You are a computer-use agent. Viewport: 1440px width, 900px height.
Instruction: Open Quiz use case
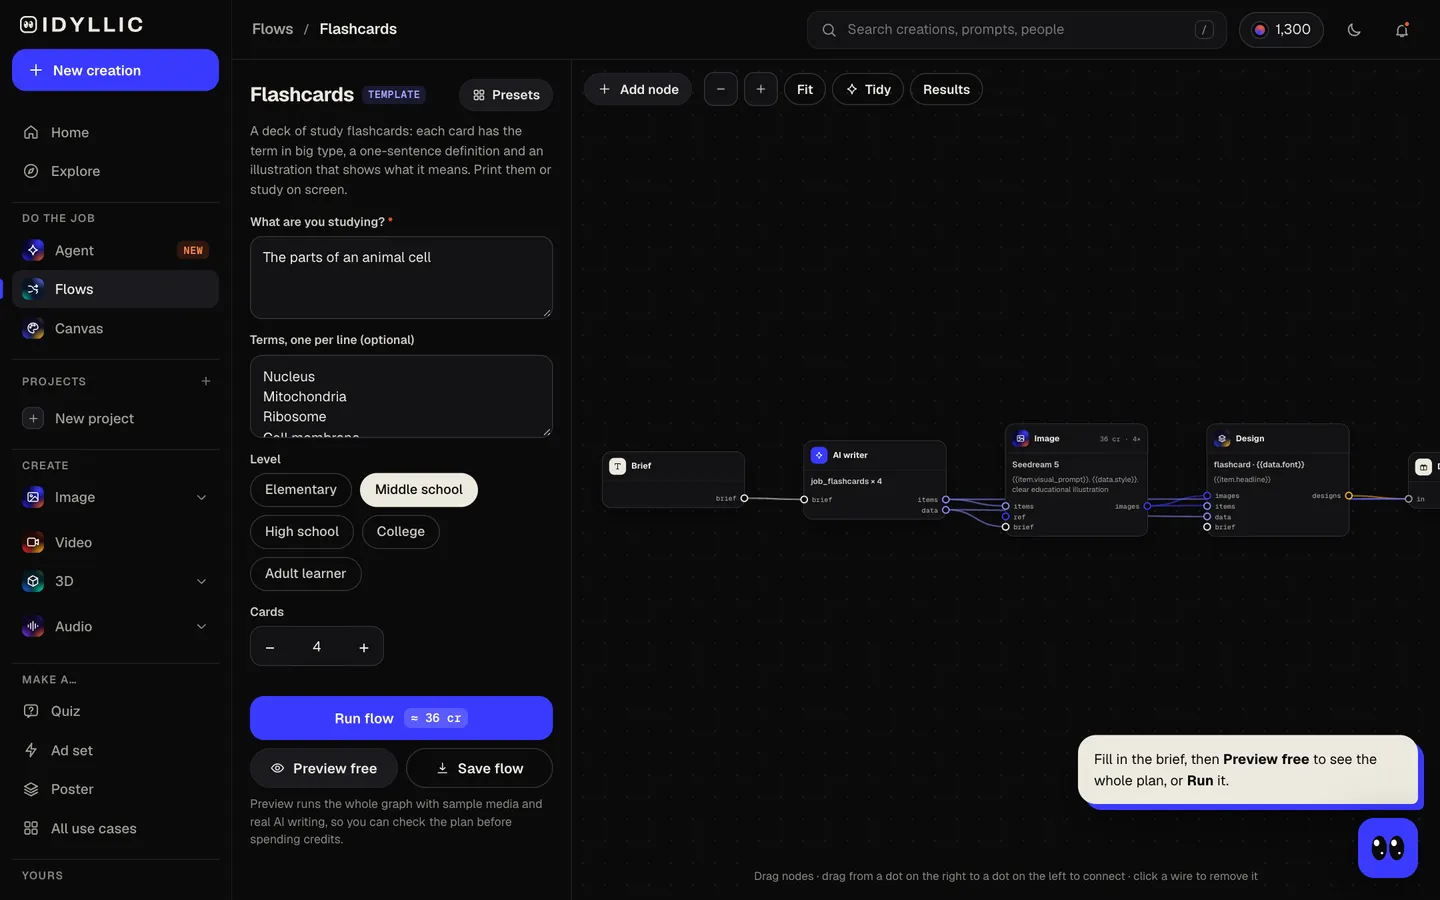pyautogui.click(x=115, y=711)
